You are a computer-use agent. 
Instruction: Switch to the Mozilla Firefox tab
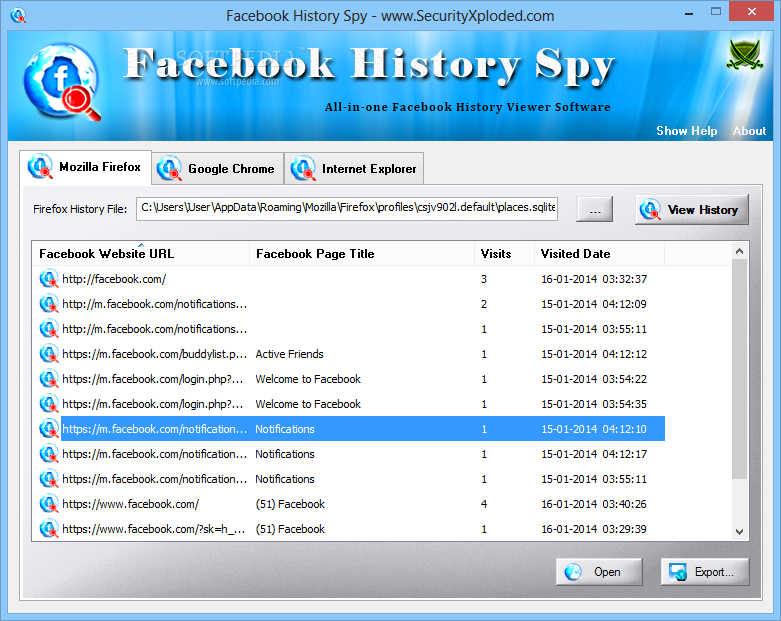pos(85,167)
